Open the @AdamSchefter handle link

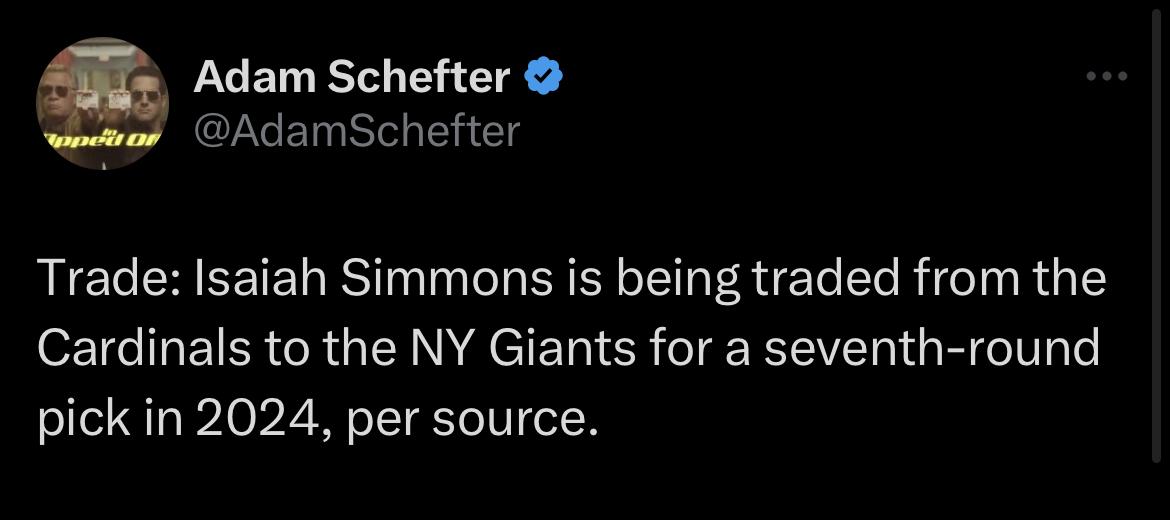coord(357,130)
